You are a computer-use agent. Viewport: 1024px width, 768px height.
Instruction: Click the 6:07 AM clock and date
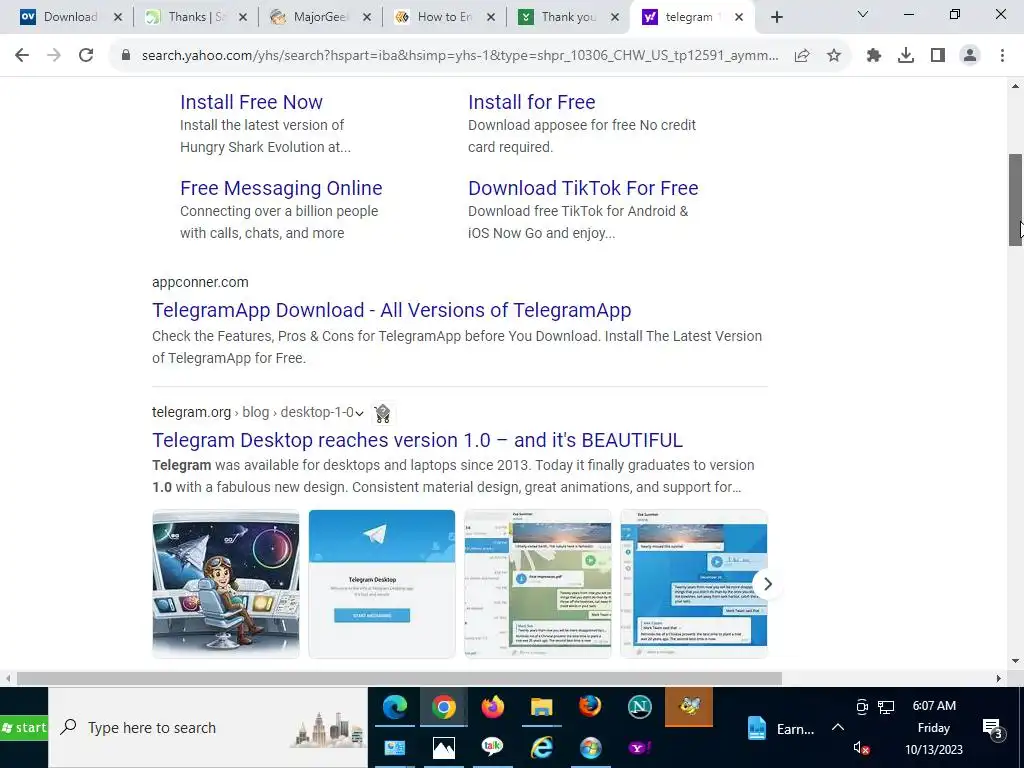pos(934,728)
